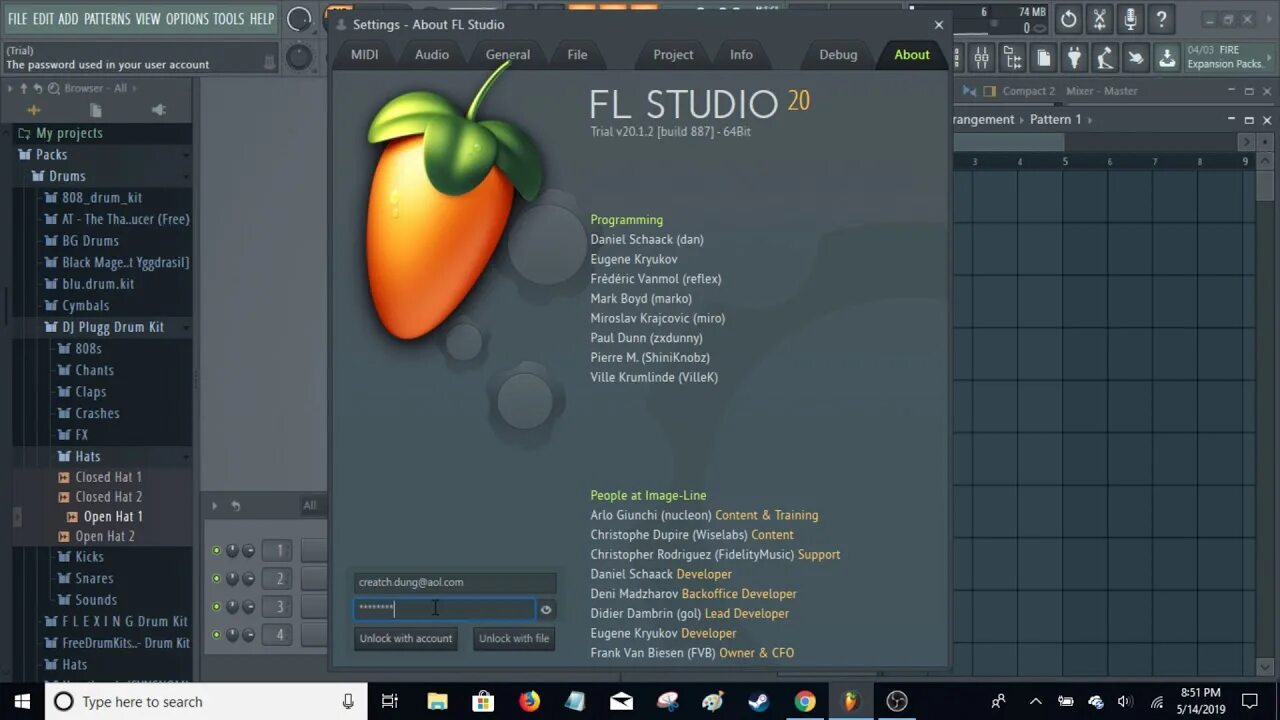Toggle password visibility eye icon
This screenshot has height=720, width=1280.
pyautogui.click(x=546, y=609)
